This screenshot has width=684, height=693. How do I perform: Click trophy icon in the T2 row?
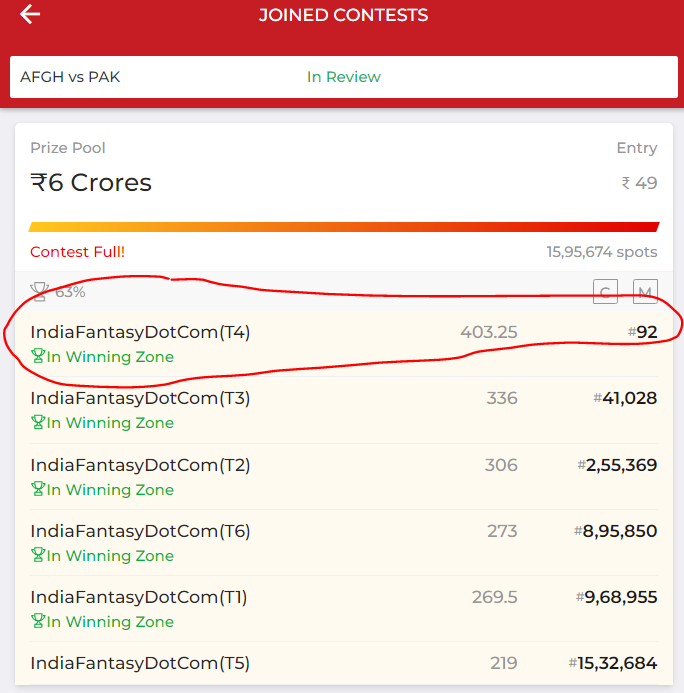coord(38,489)
